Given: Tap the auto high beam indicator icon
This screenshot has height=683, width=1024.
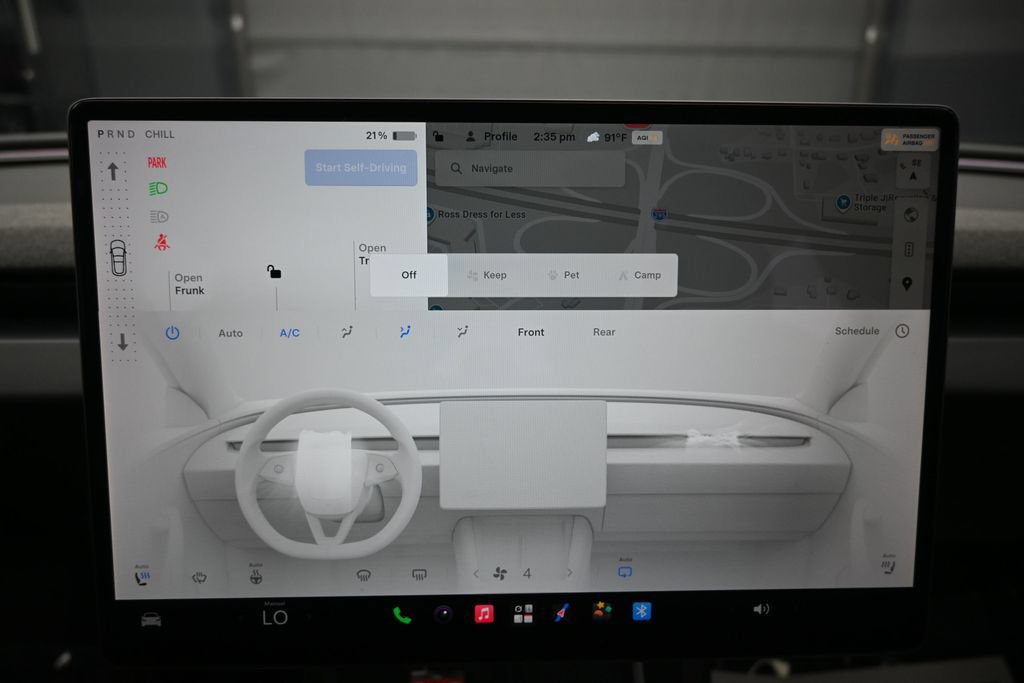Looking at the screenshot, I should [x=159, y=216].
